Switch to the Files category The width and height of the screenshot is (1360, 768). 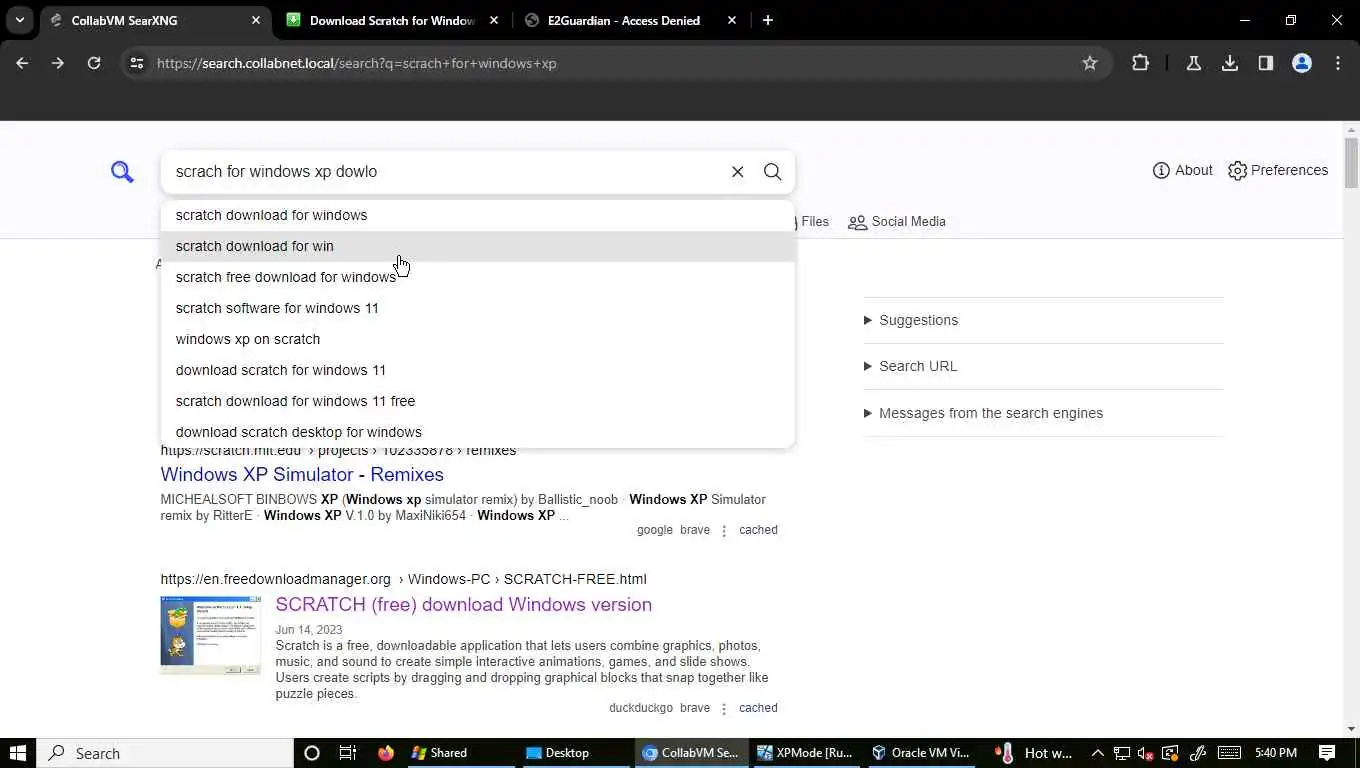pyautogui.click(x=813, y=222)
